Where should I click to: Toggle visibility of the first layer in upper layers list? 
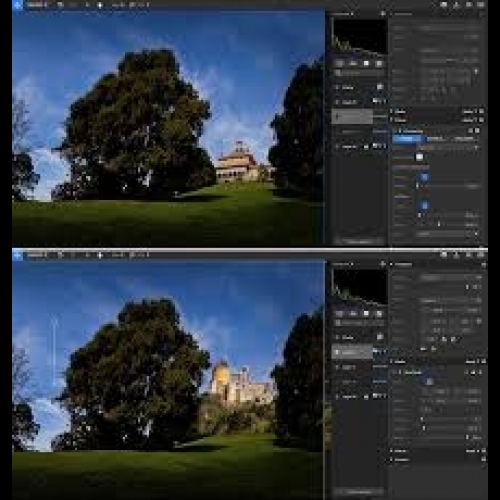point(337,87)
